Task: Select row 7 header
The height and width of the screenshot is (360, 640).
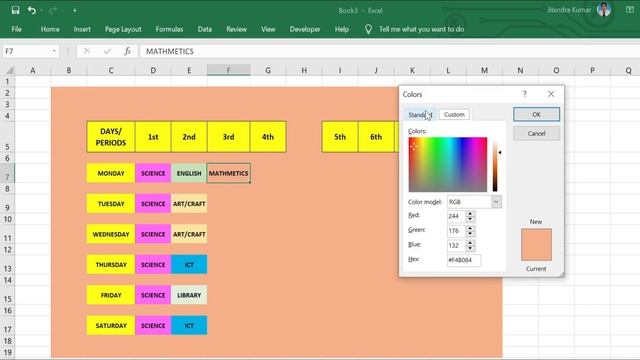Action: (x=7, y=173)
